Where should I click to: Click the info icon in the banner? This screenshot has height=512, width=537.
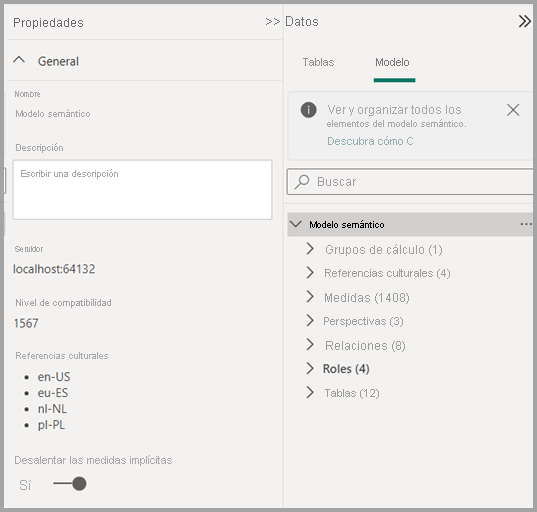click(308, 110)
